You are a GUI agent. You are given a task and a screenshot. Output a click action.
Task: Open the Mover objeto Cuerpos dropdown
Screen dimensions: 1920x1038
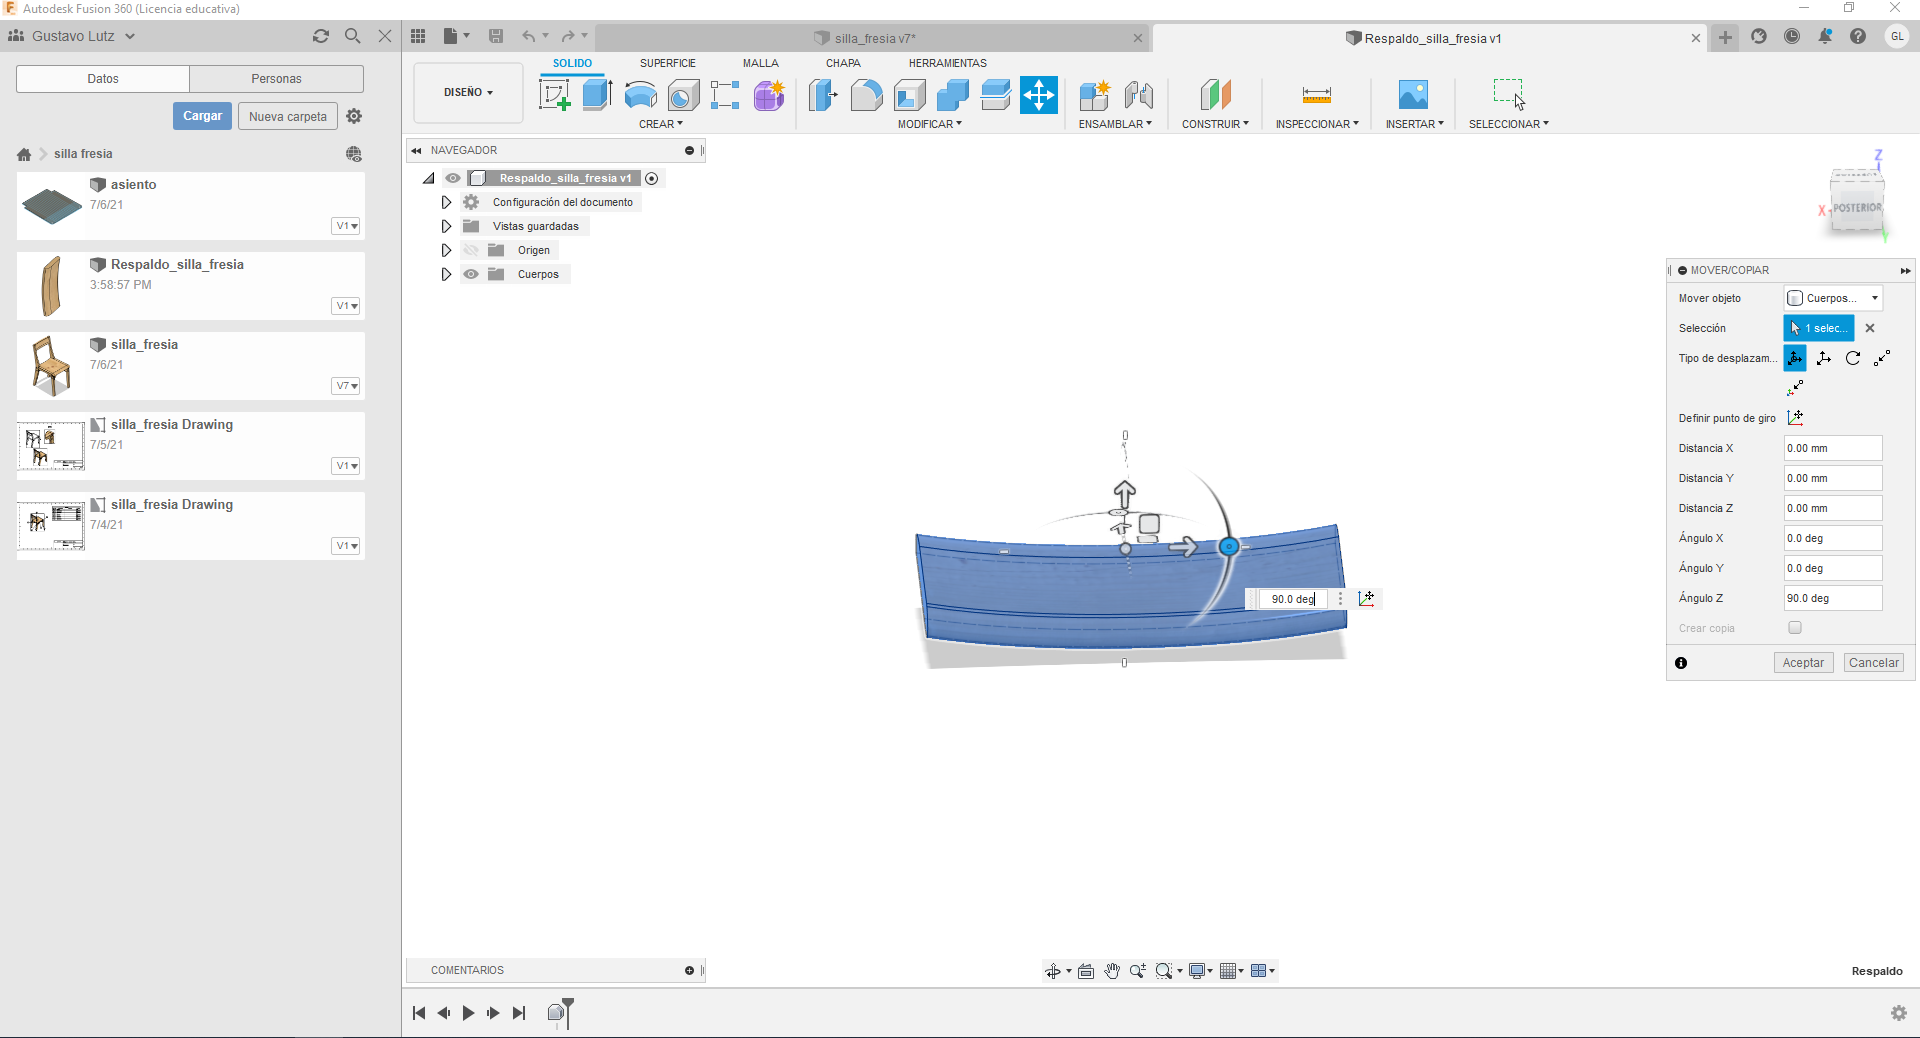tap(1833, 298)
